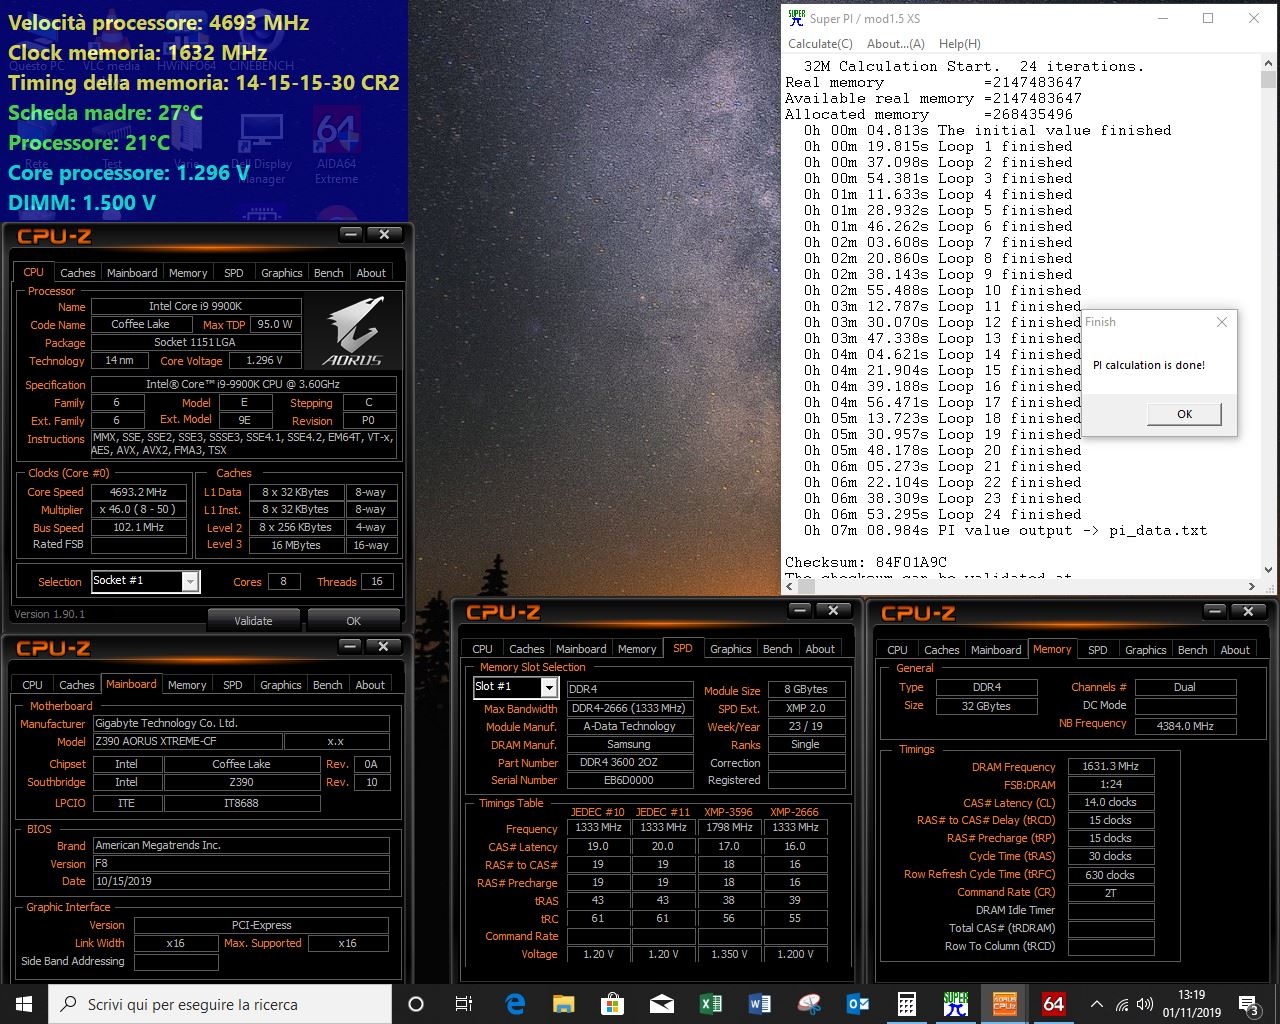Open the About...(A) menu in Super PI
1280x1024 pixels.
point(895,44)
